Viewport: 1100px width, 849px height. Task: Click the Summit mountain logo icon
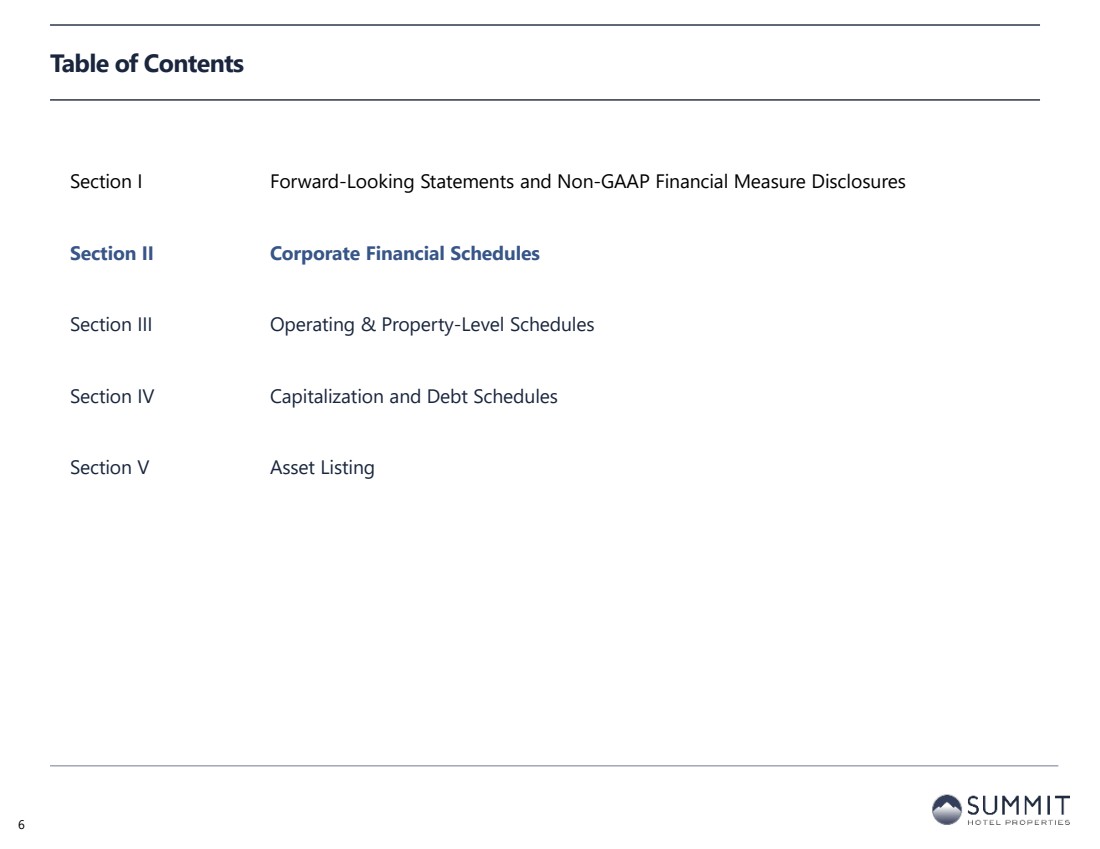click(948, 810)
